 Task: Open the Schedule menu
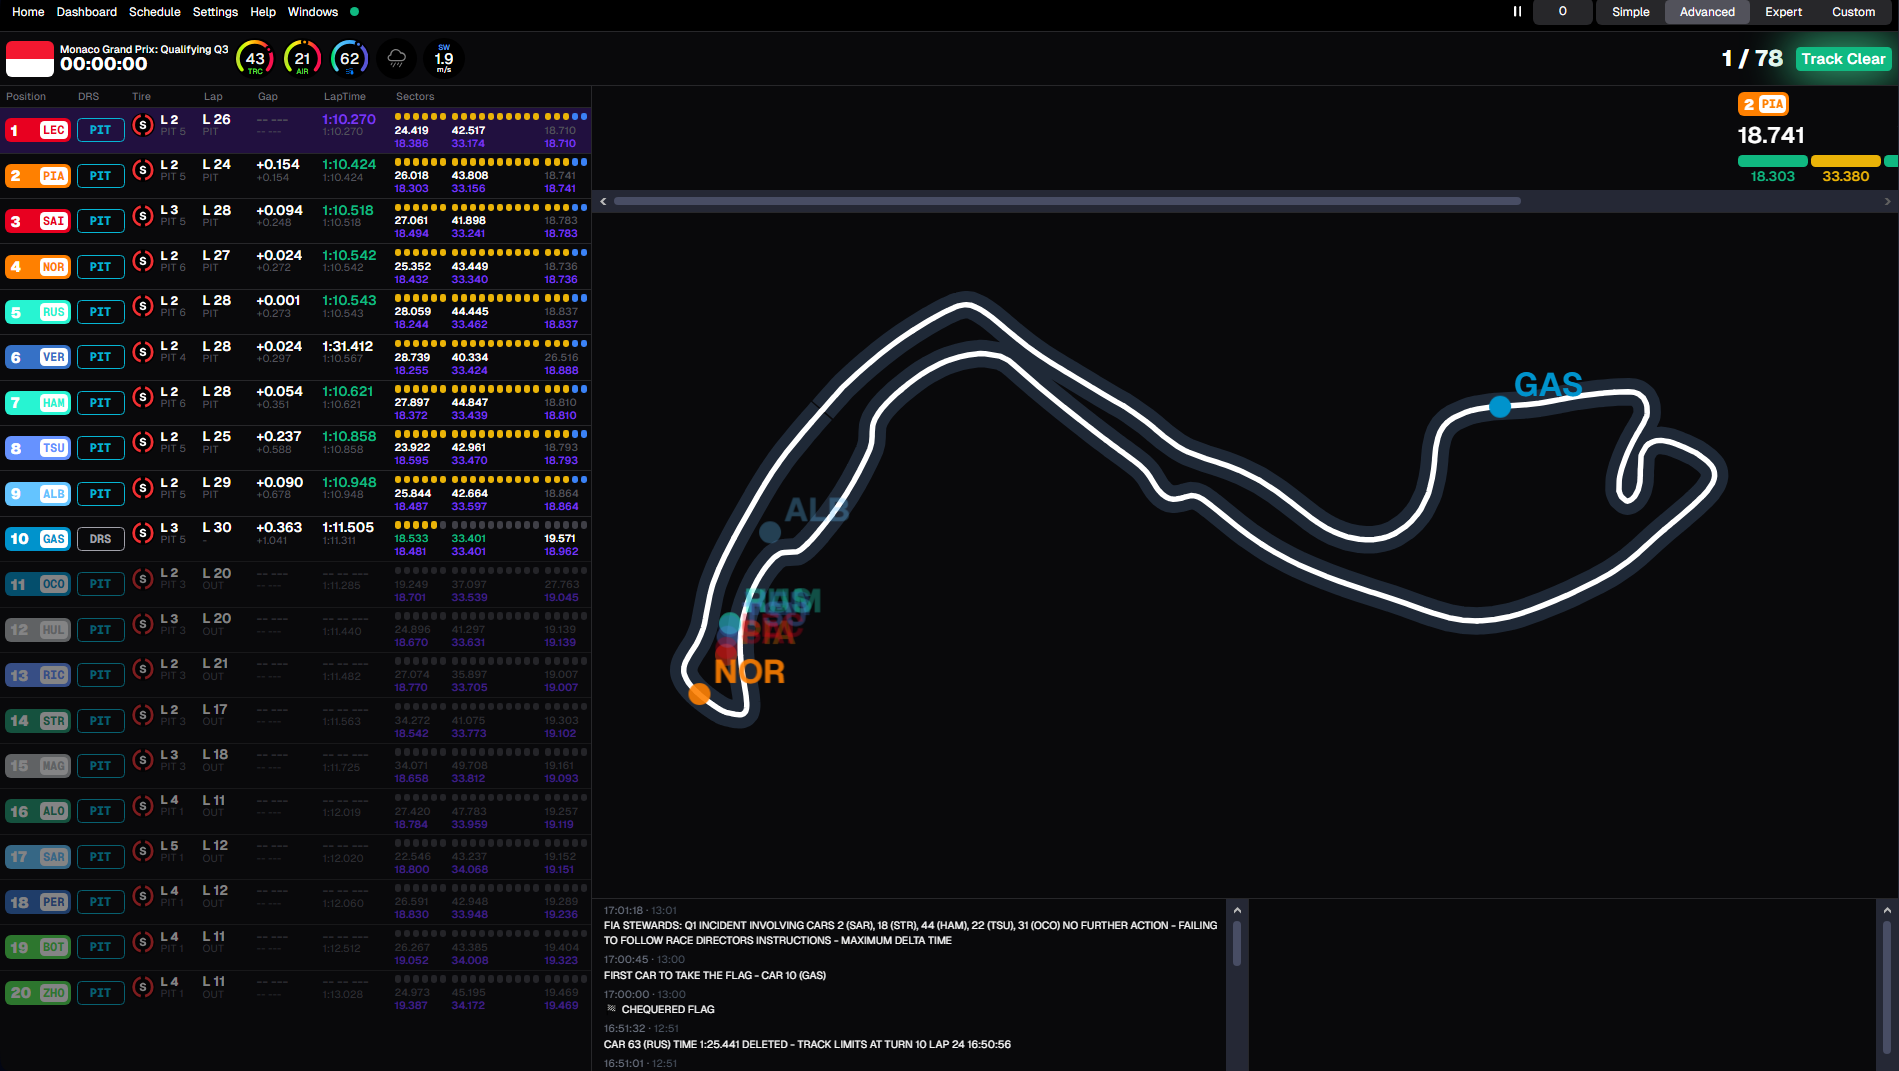click(x=155, y=12)
